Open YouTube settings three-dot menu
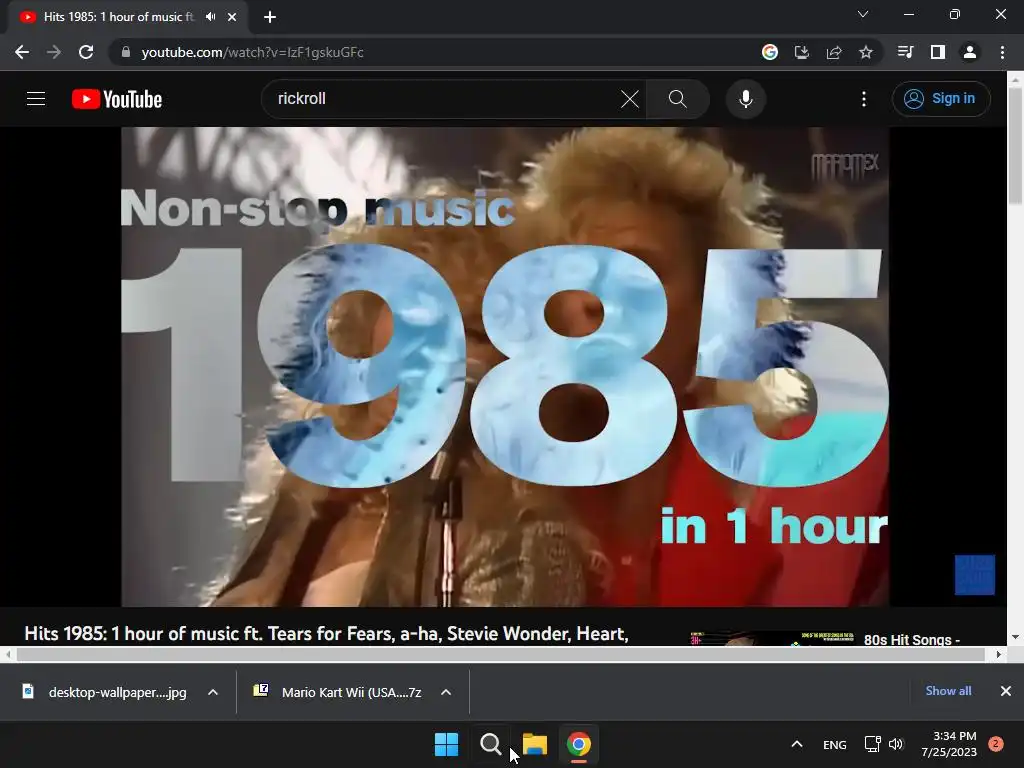 tap(863, 99)
